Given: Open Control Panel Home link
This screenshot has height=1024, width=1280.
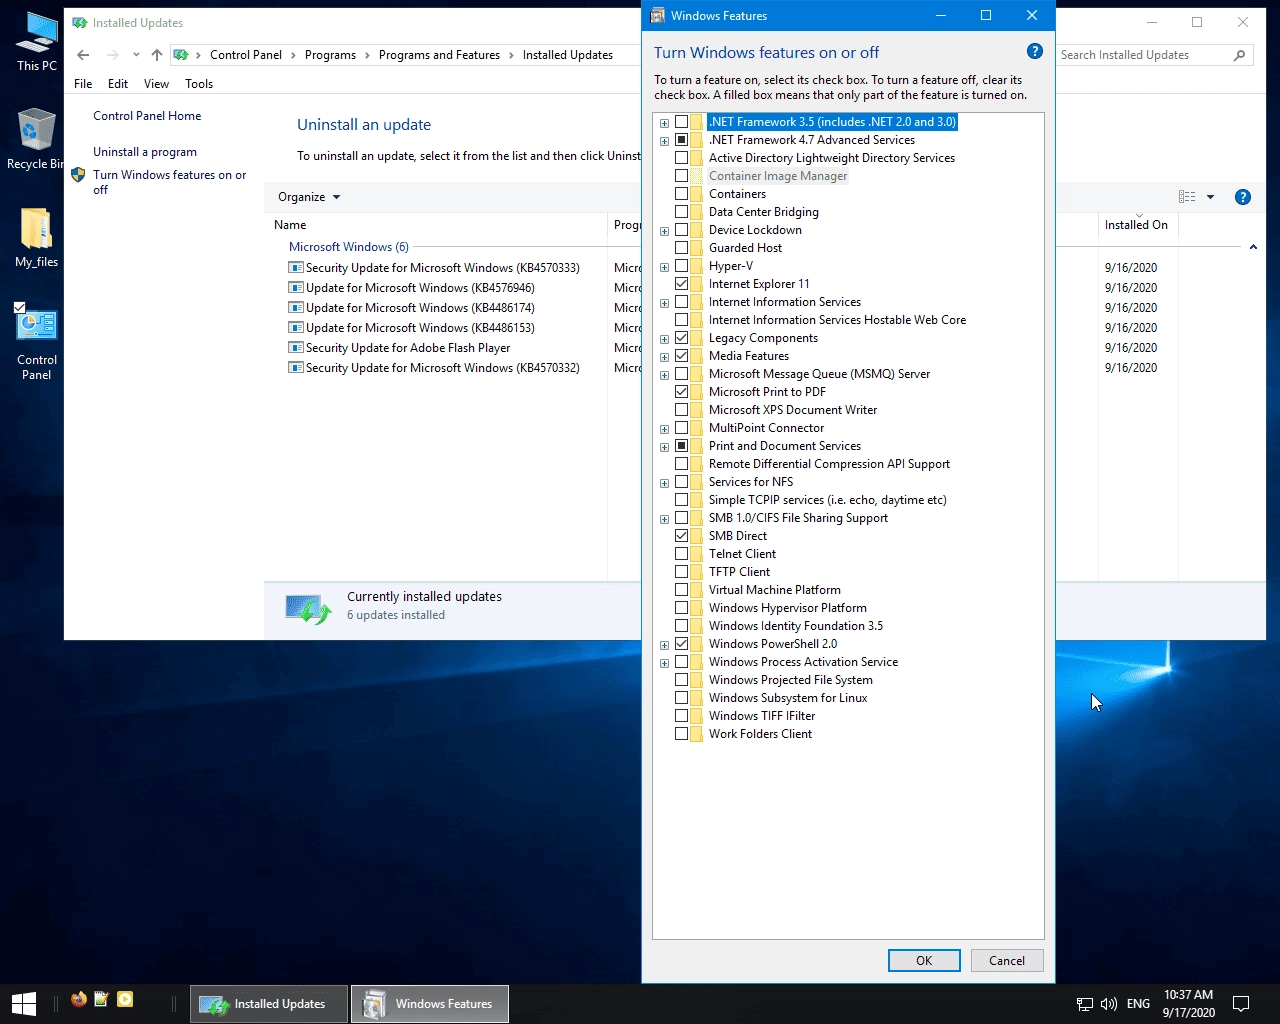Looking at the screenshot, I should coord(147,116).
